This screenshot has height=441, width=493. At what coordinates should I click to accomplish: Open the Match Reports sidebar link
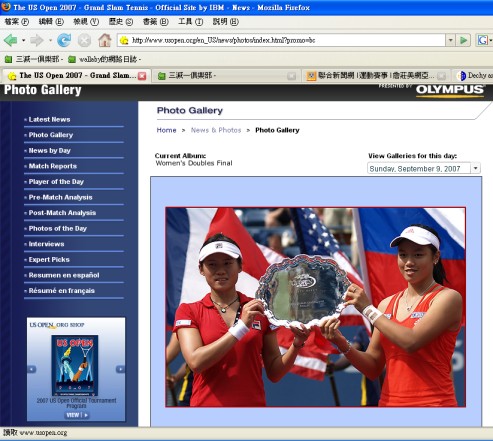click(53, 166)
